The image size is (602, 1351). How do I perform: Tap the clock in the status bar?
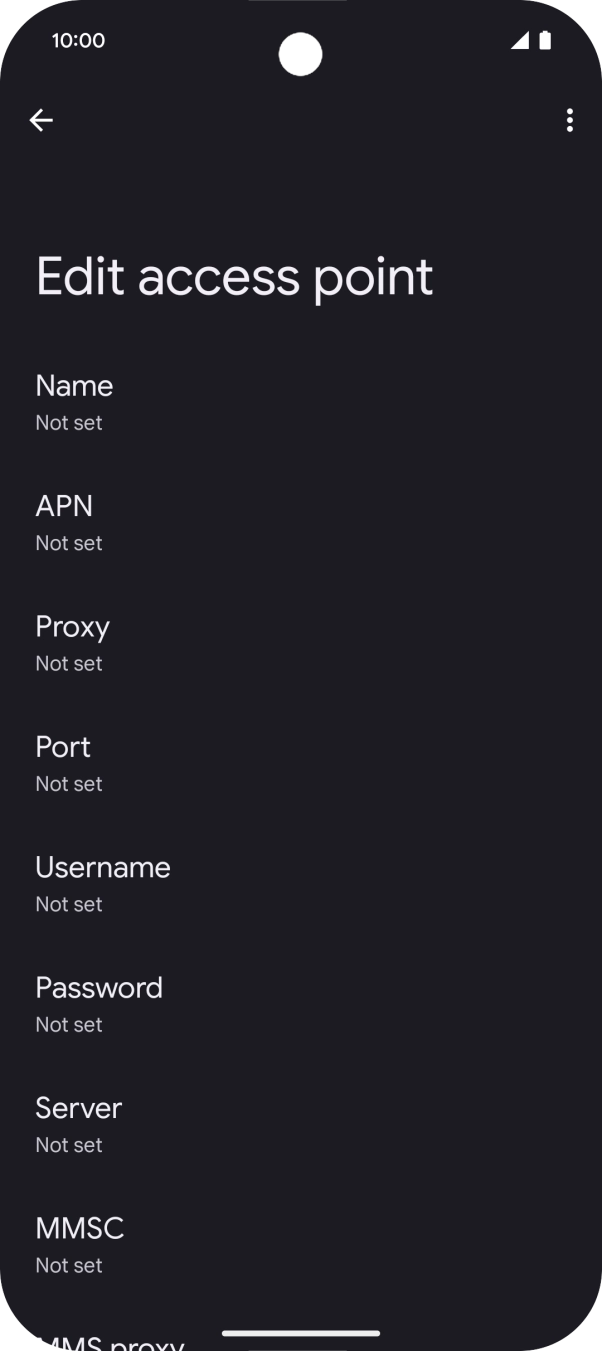pyautogui.click(x=77, y=41)
